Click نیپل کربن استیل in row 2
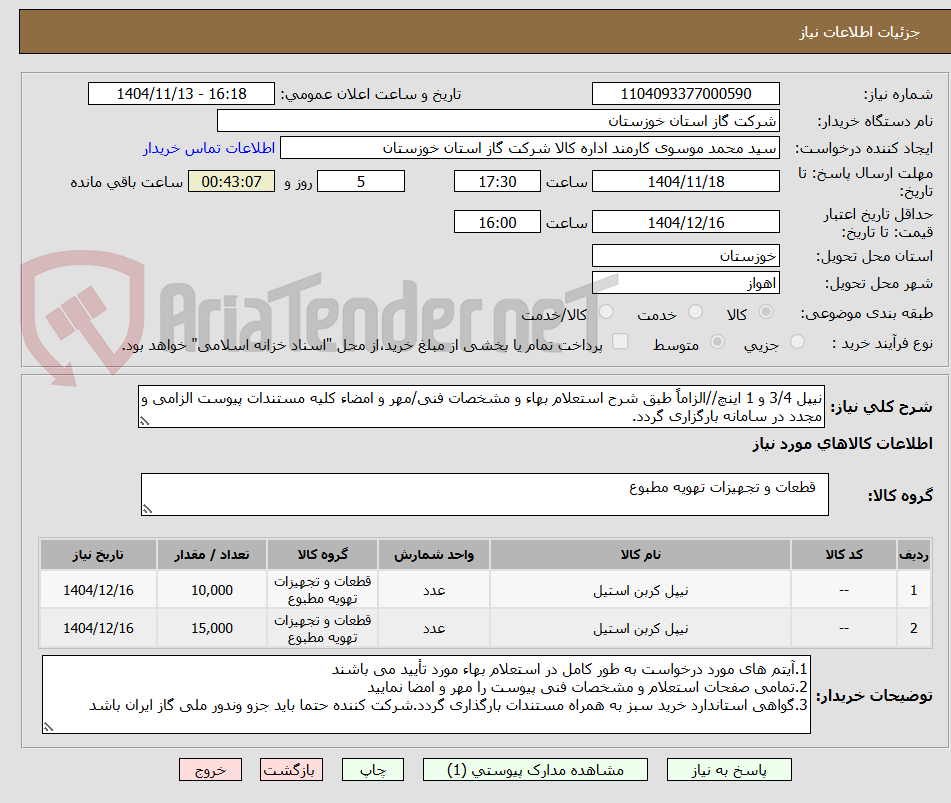This screenshot has width=951, height=803. [640, 628]
